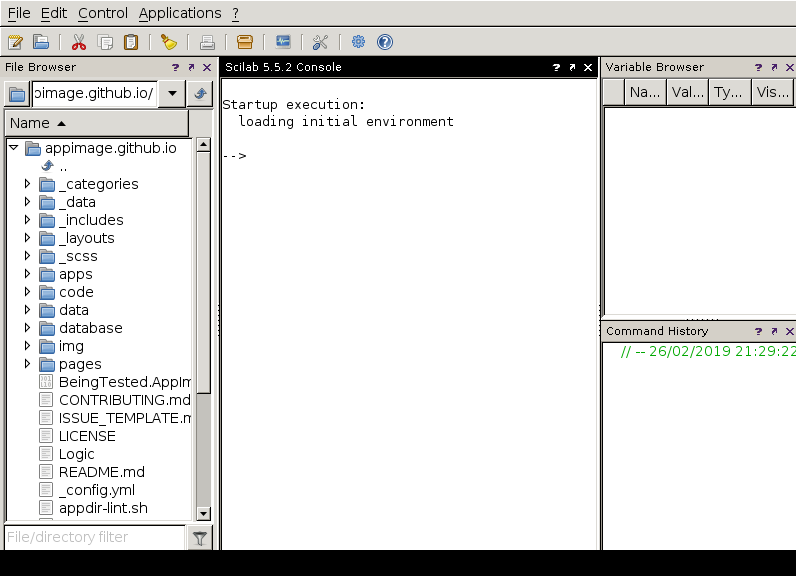This screenshot has height=576, width=796.
Task: Click the Copy toolbar icon
Action: (105, 42)
